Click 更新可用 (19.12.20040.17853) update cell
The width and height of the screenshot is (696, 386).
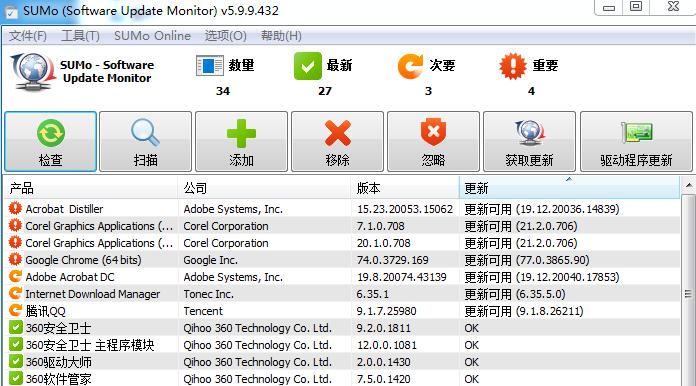click(x=542, y=277)
